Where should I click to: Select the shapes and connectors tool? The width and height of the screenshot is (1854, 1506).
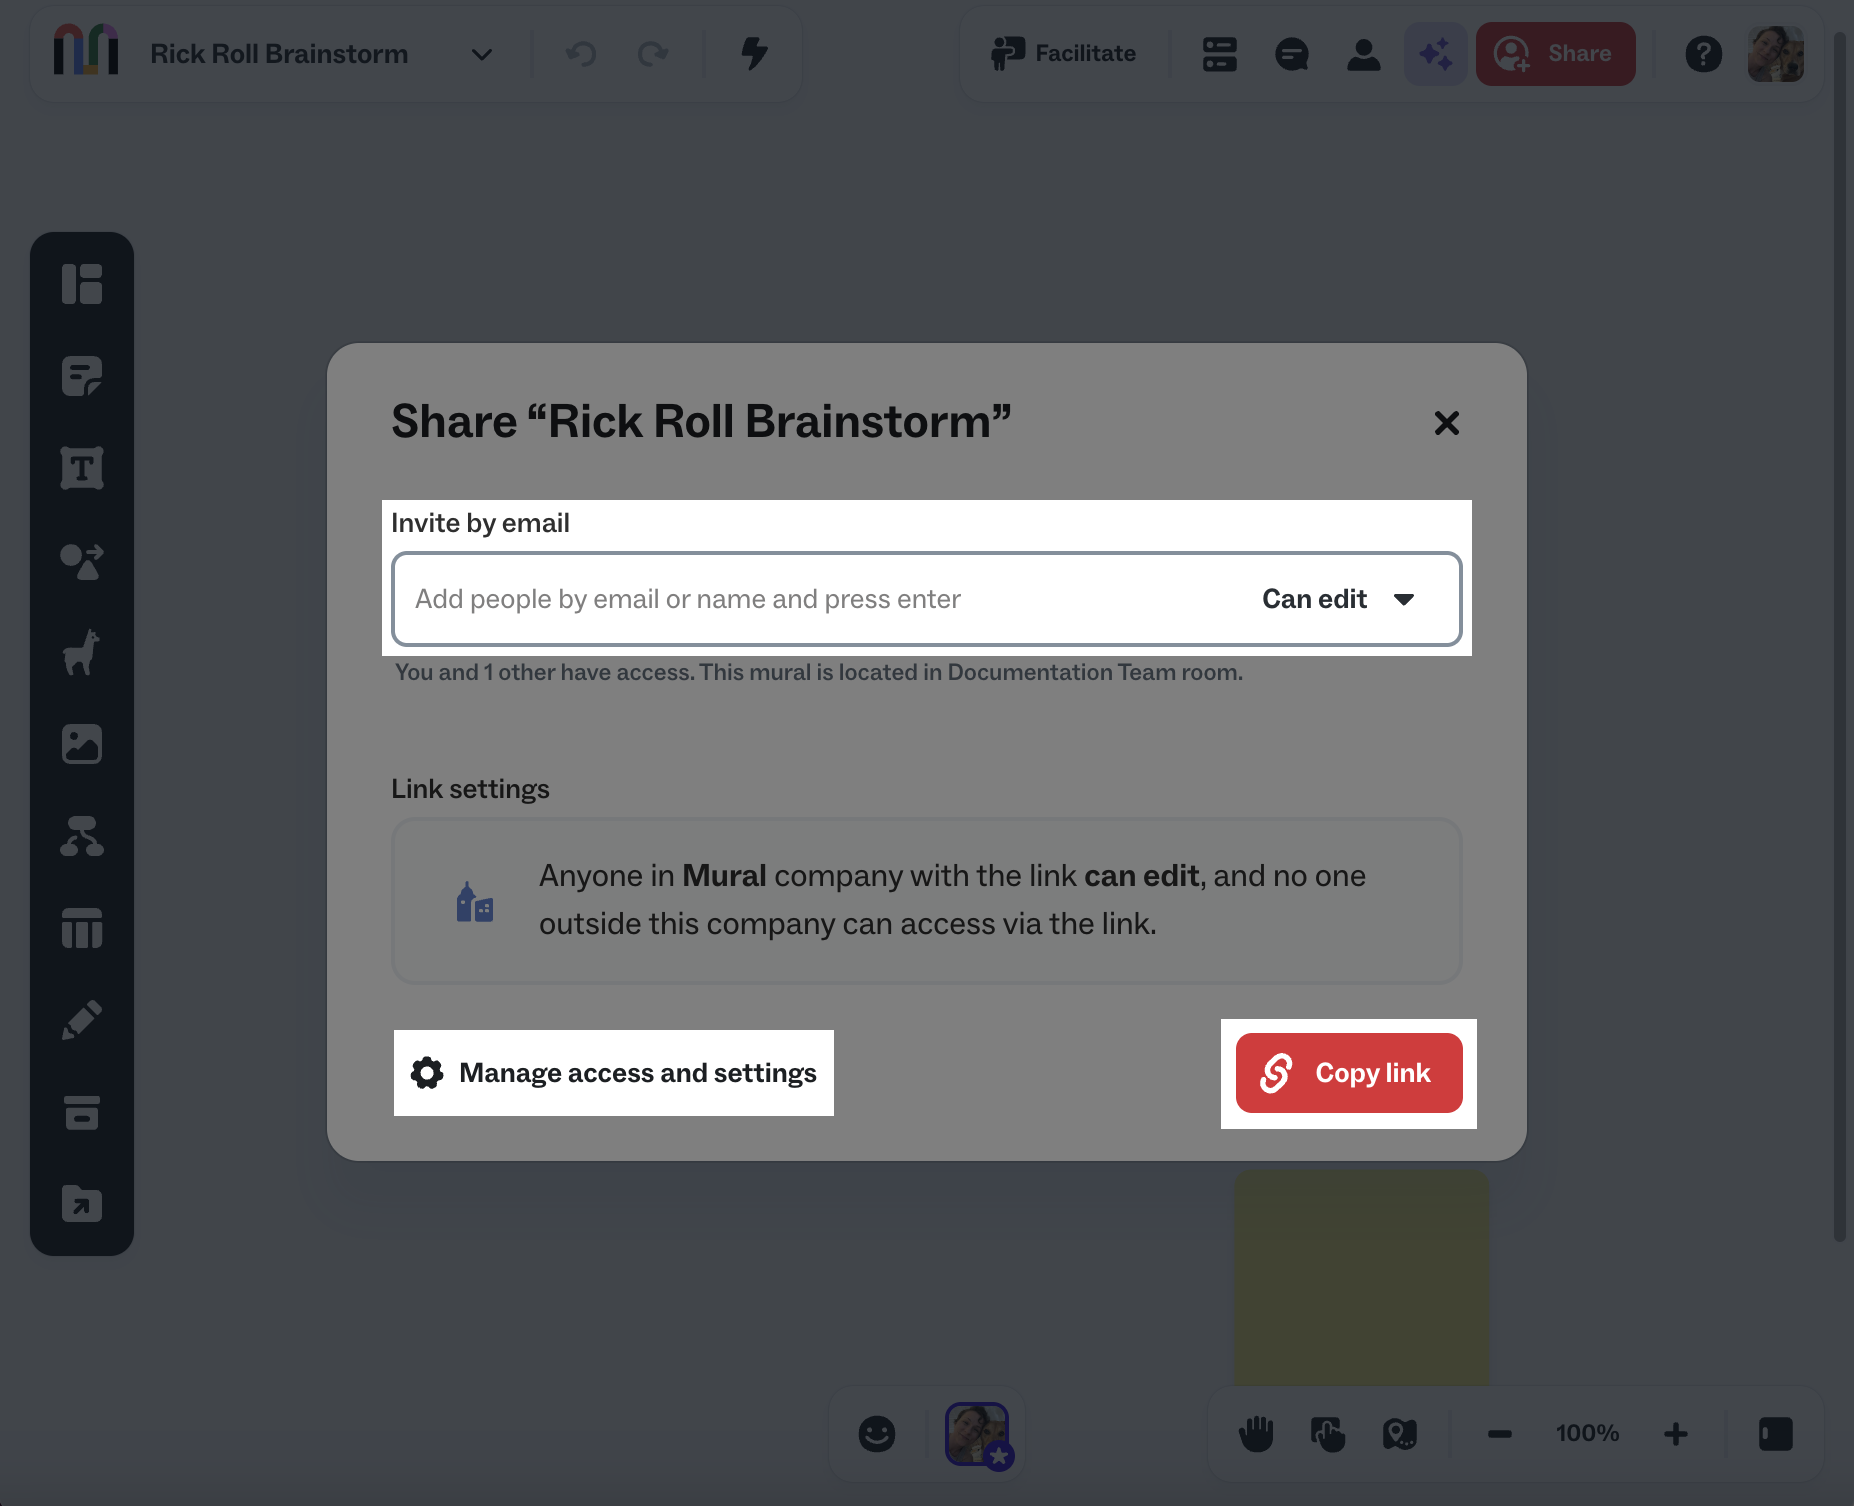pyautogui.click(x=83, y=561)
